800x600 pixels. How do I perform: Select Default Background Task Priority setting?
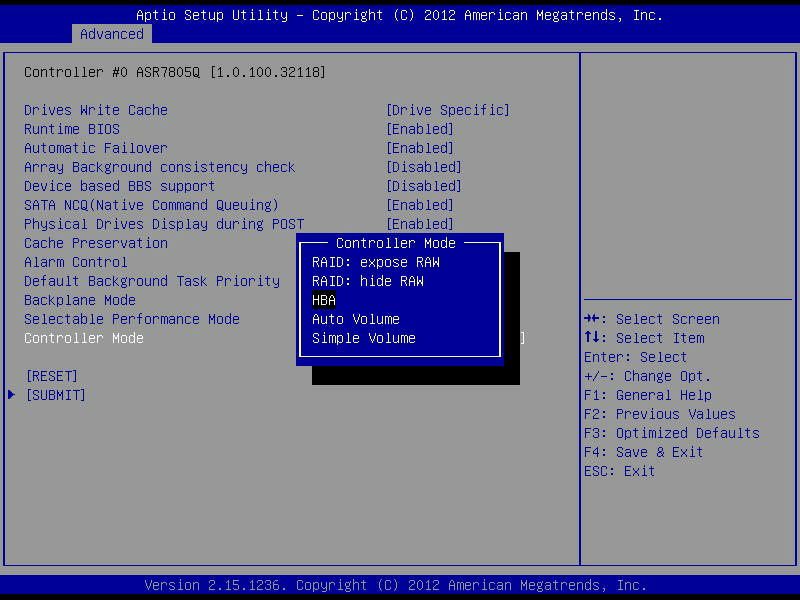point(152,281)
